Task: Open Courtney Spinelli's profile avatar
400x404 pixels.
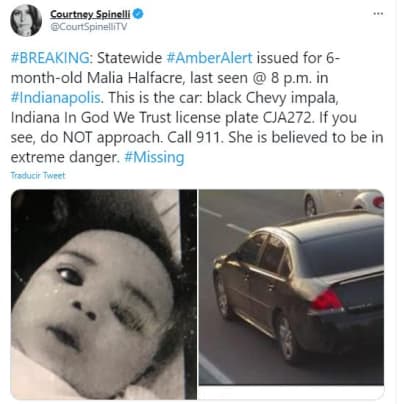Action: click(26, 20)
